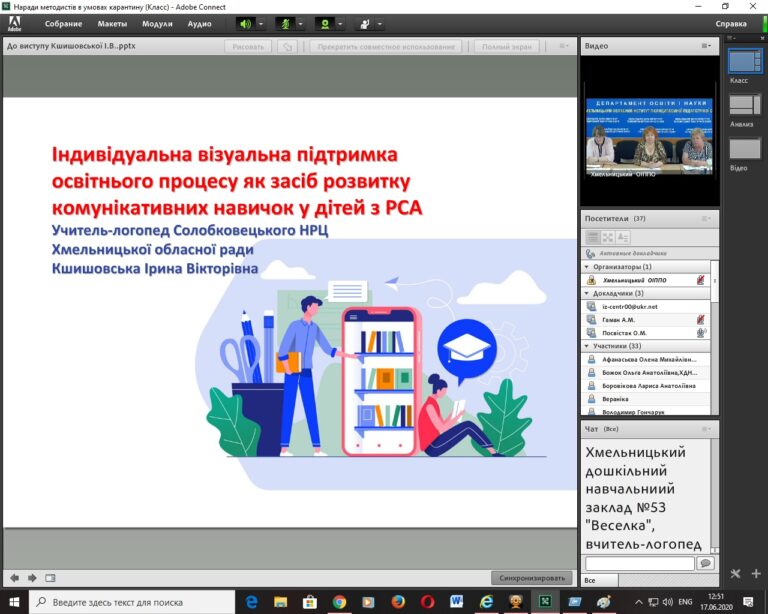Click the Полный экран button

coord(506,47)
